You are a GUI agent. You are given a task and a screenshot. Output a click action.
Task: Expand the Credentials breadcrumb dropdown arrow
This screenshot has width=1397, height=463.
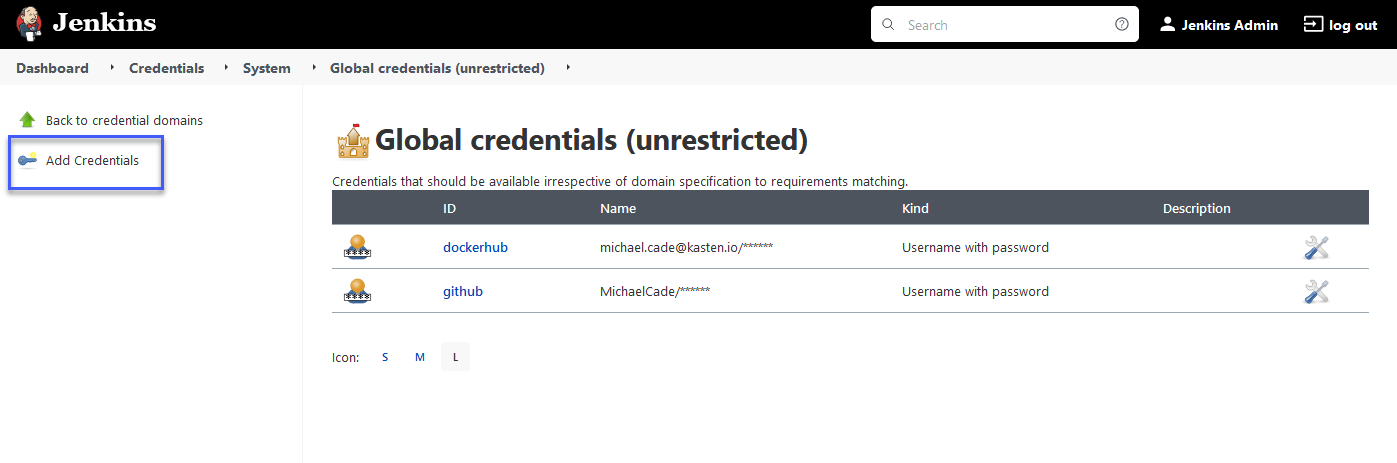226,68
